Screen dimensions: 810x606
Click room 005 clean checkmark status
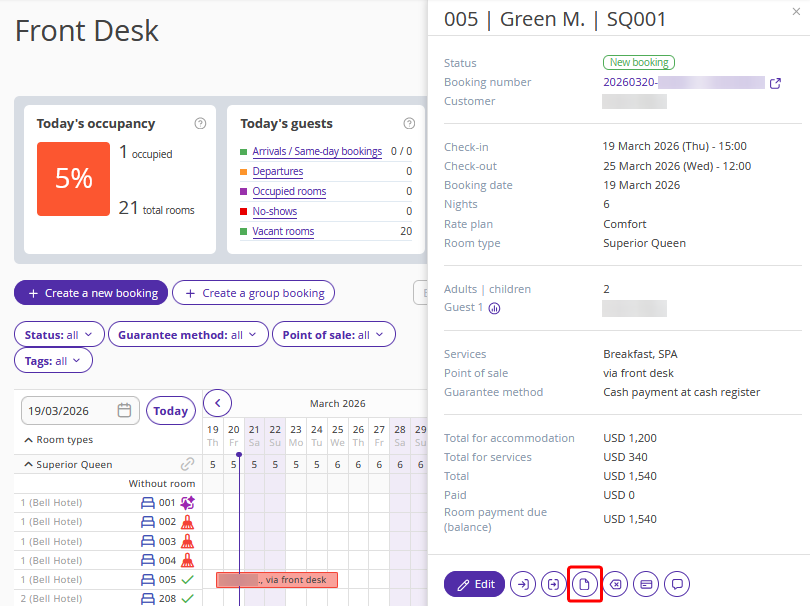pos(187,579)
